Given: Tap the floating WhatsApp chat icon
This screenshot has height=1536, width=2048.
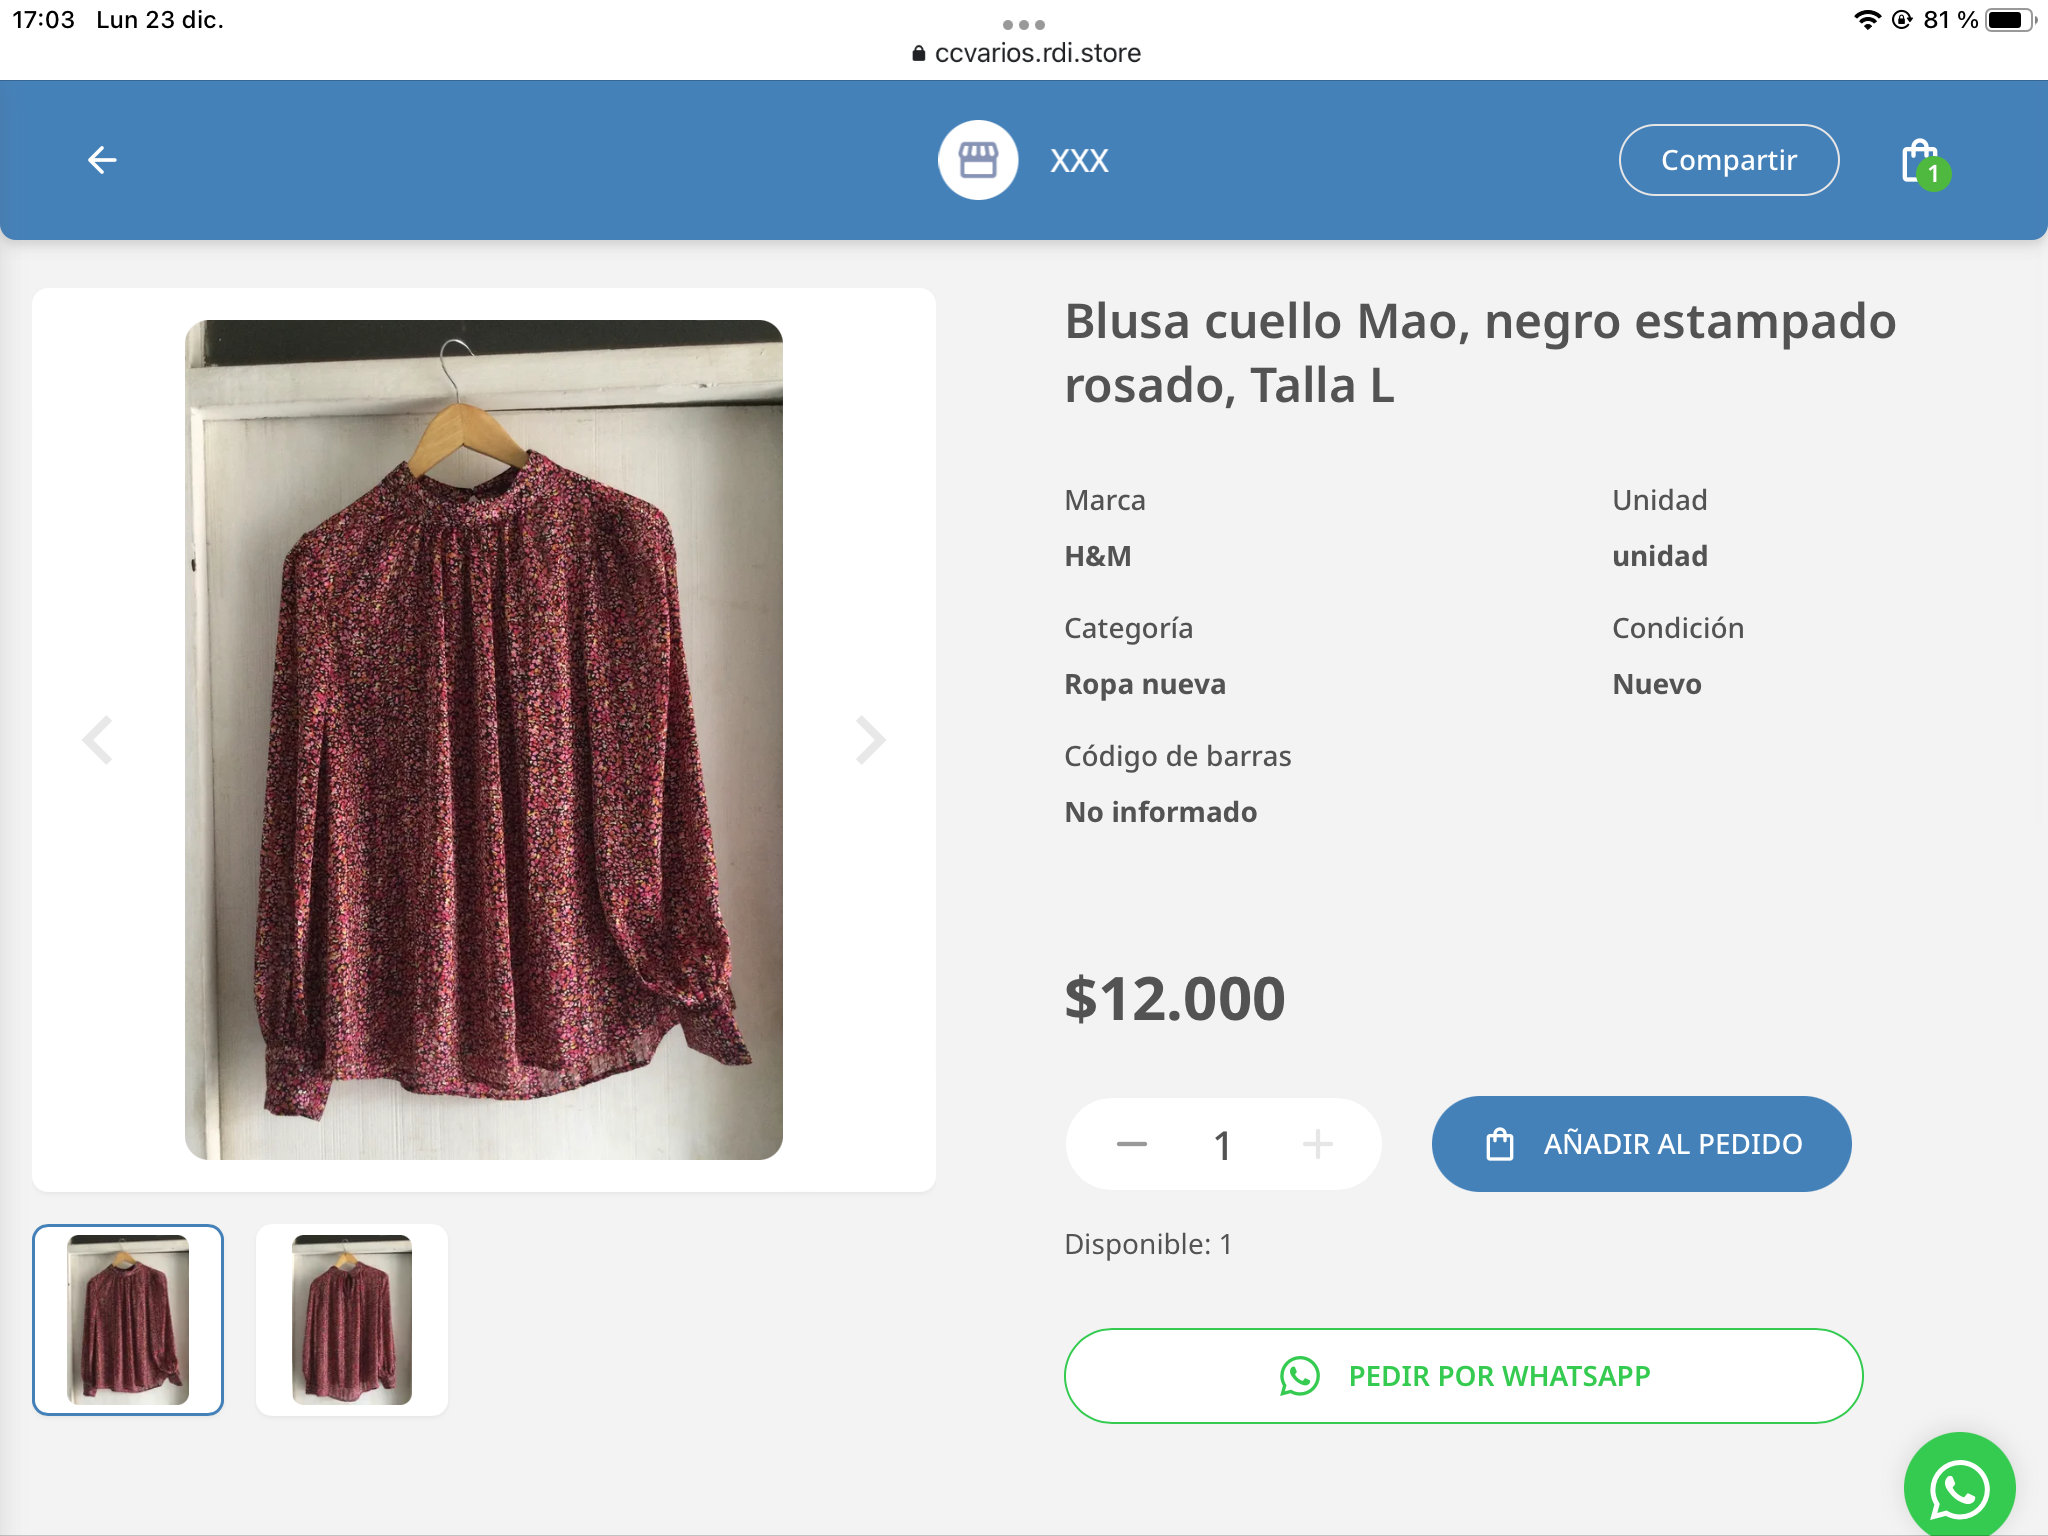Looking at the screenshot, I should (1958, 1488).
